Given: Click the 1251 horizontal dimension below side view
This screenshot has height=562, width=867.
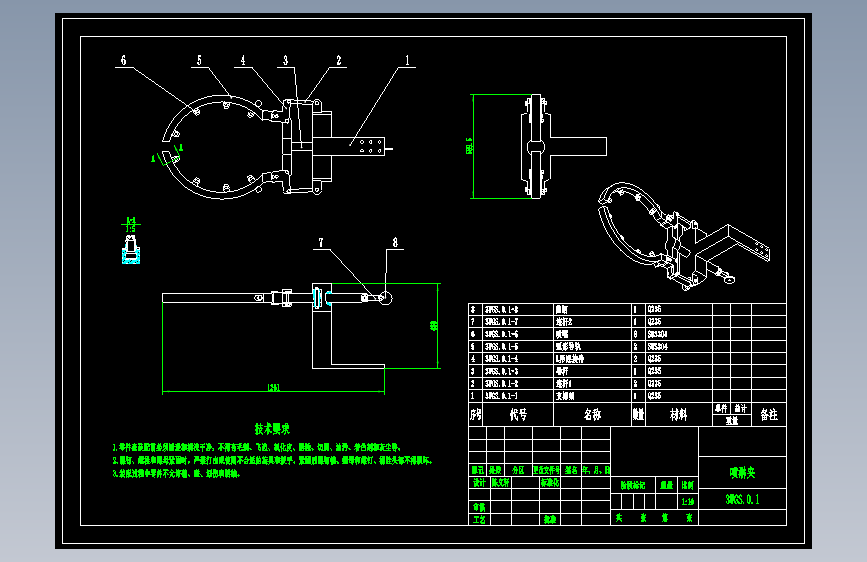Looking at the screenshot, I should click(x=274, y=388).
